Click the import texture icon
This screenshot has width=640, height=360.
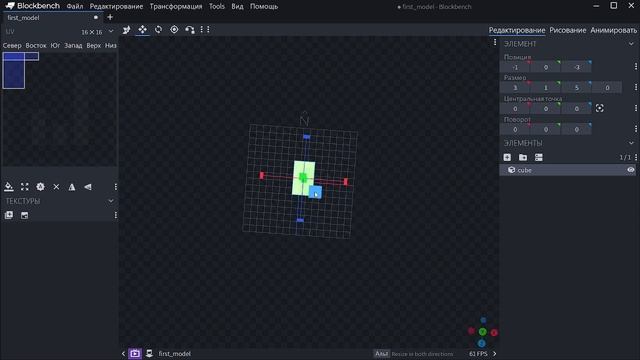pos(9,215)
